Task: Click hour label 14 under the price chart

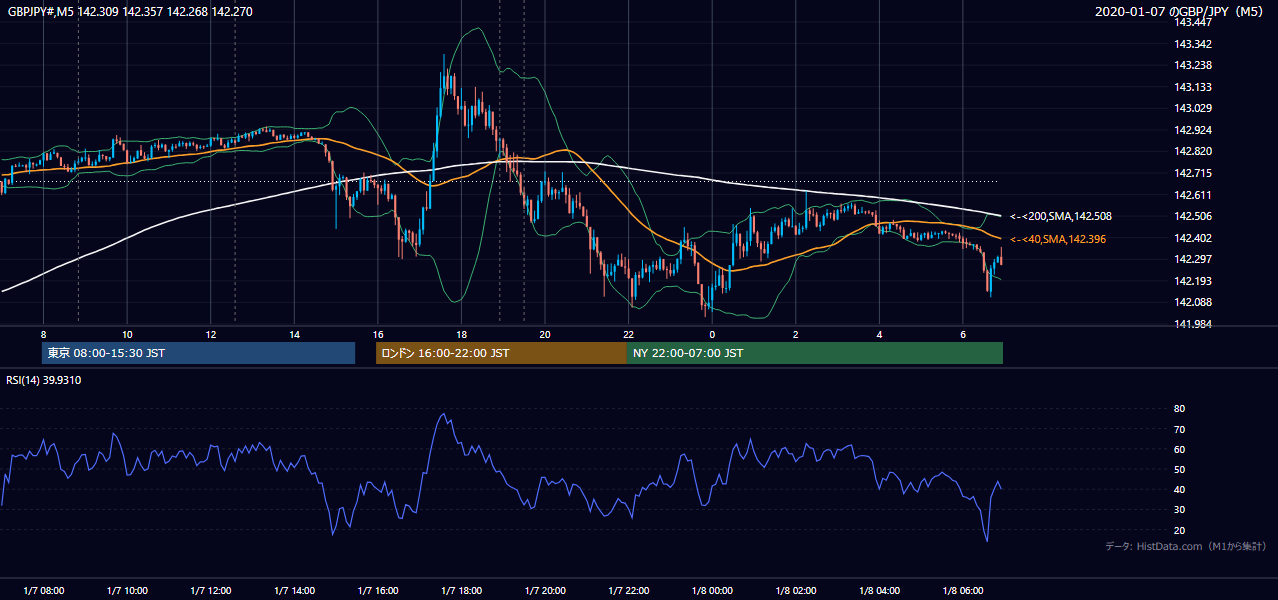Action: (x=294, y=334)
